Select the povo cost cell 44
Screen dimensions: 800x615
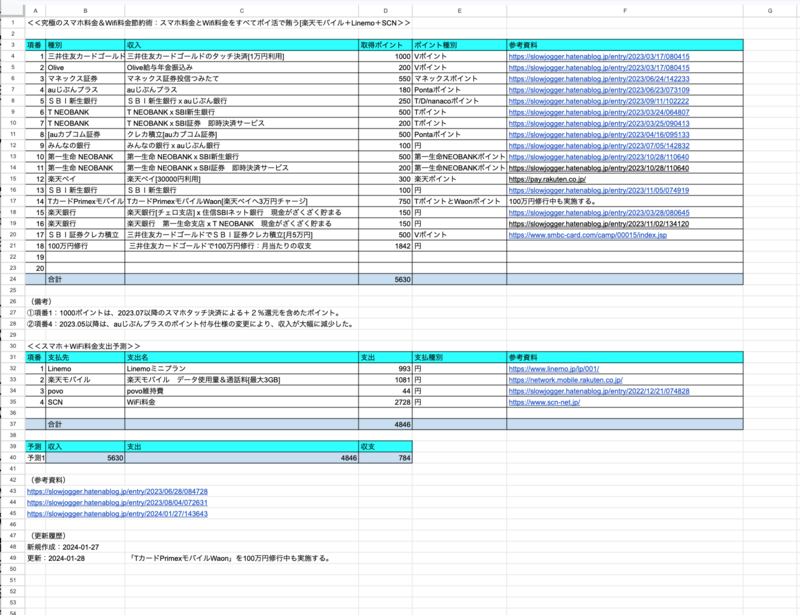point(385,391)
